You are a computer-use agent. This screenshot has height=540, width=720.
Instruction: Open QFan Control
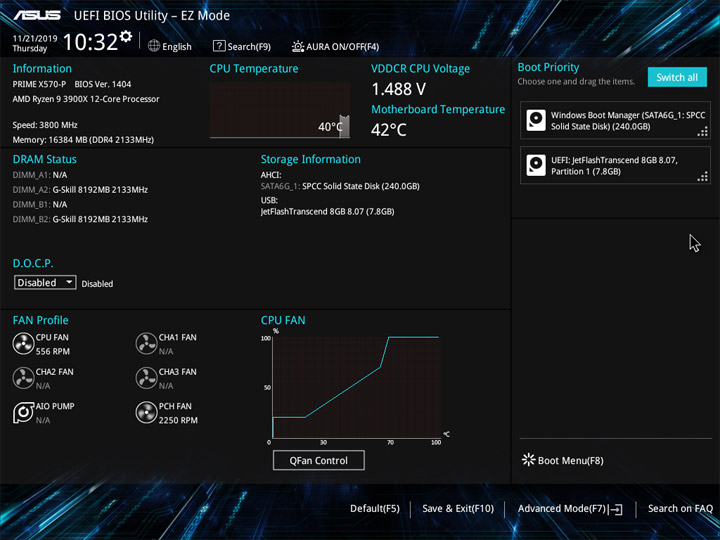coord(319,460)
